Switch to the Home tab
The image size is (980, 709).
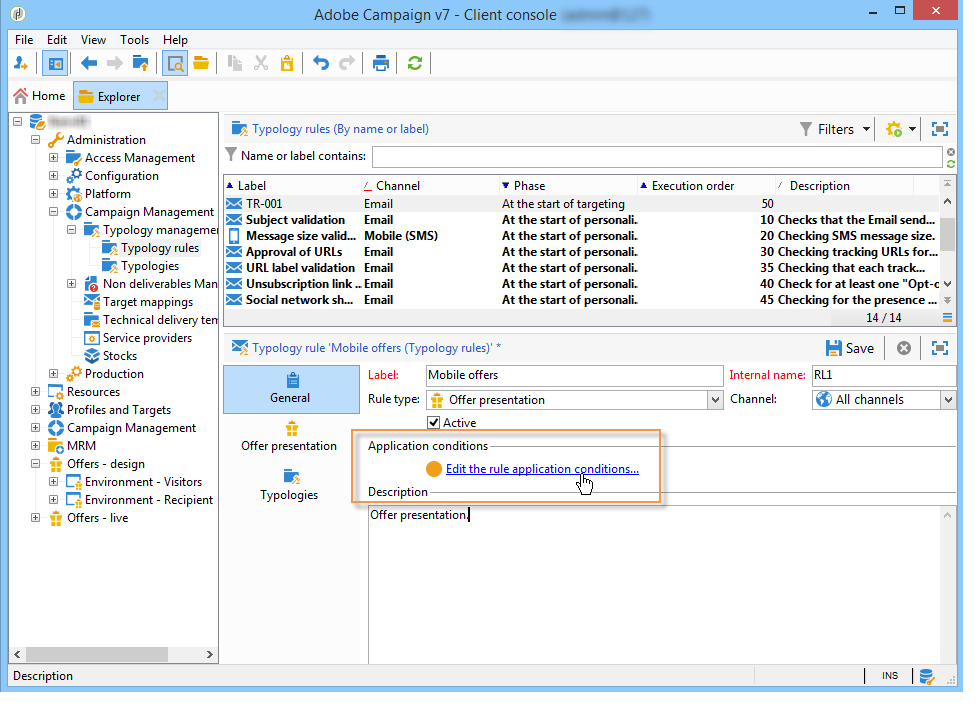pyautogui.click(x=39, y=96)
